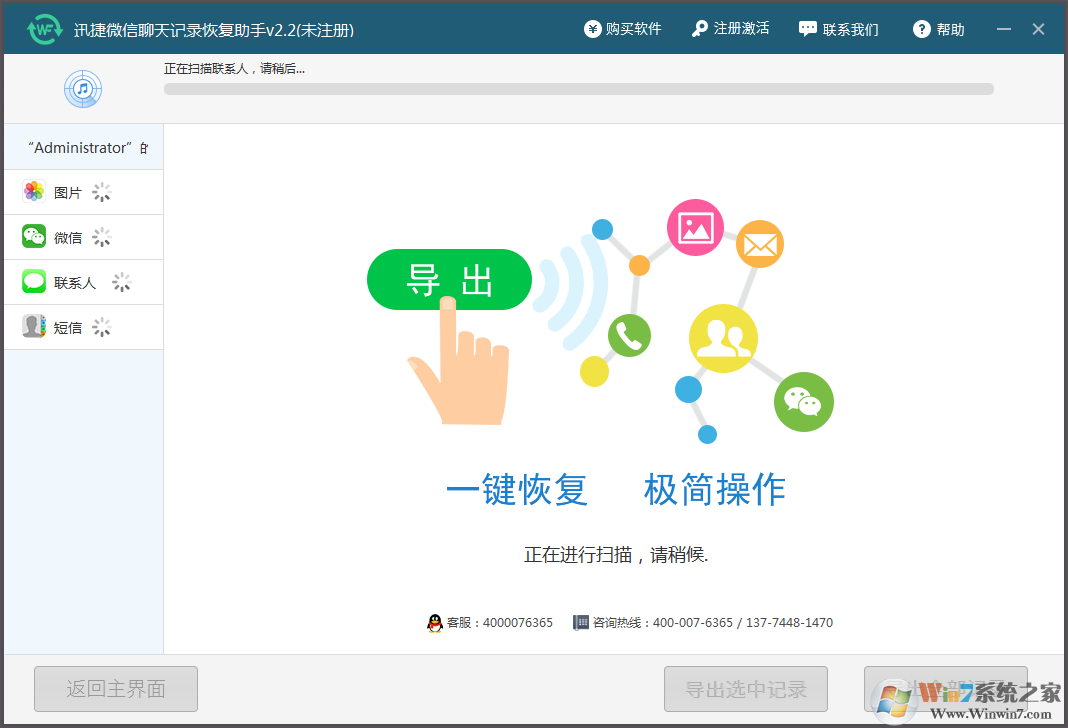Viewport: 1068px width, 728px height.
Task: Click the scanning progress bar
Action: coord(578,89)
